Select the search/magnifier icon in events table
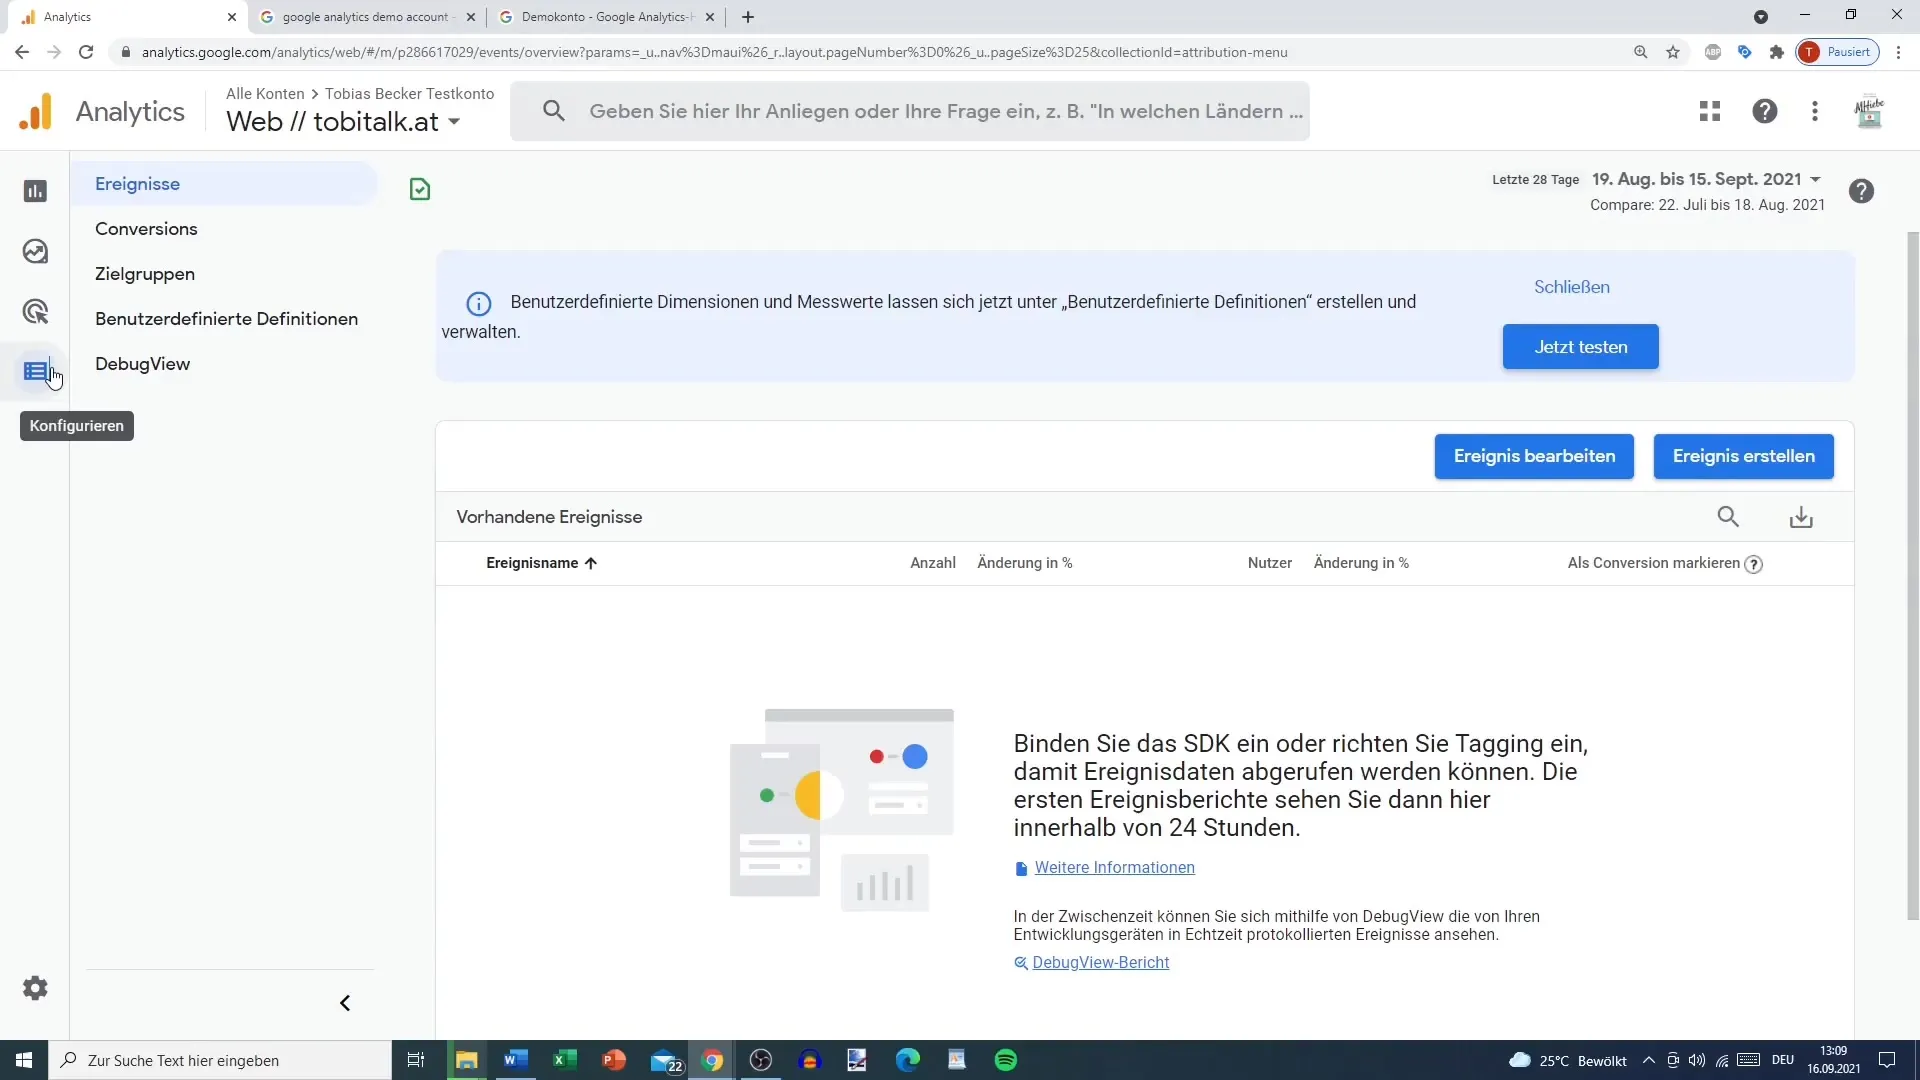1920x1080 pixels. (x=1729, y=517)
